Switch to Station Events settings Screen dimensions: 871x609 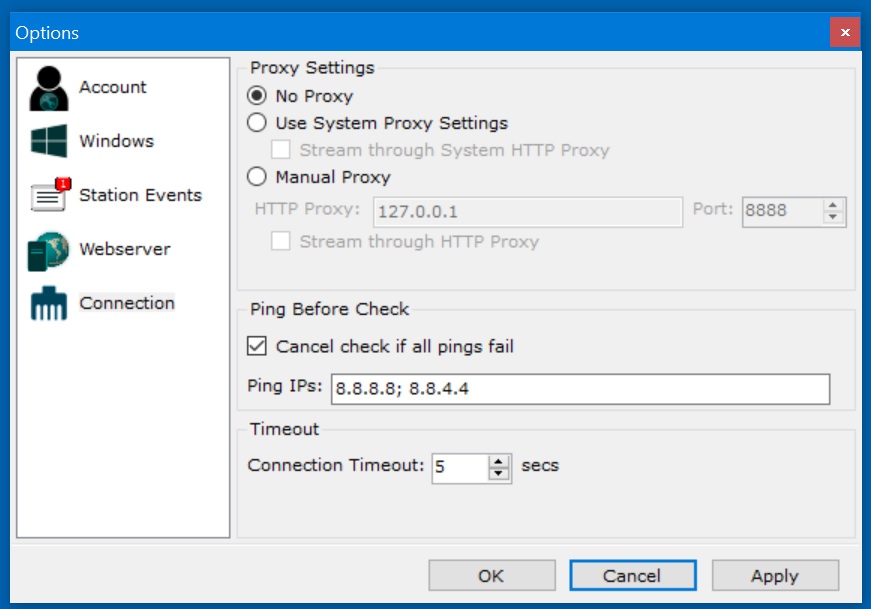tap(140, 195)
